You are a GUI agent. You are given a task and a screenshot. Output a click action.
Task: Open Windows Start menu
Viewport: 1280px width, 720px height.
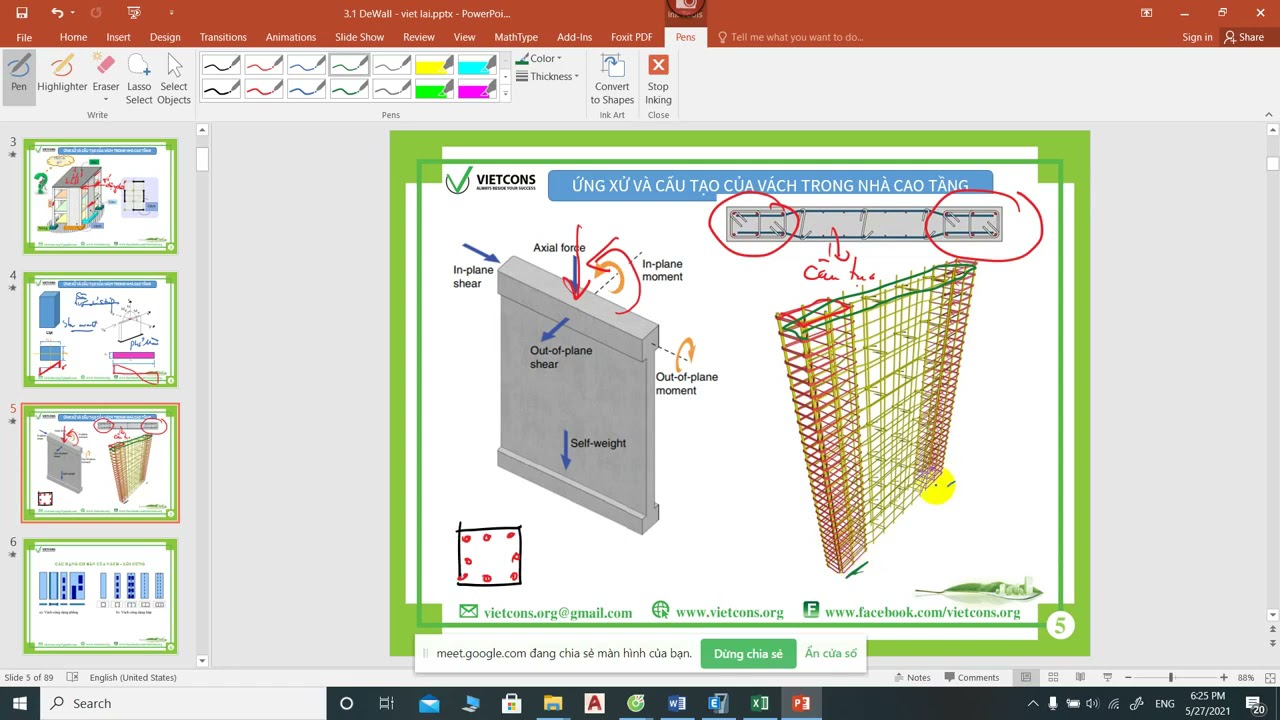(20, 703)
